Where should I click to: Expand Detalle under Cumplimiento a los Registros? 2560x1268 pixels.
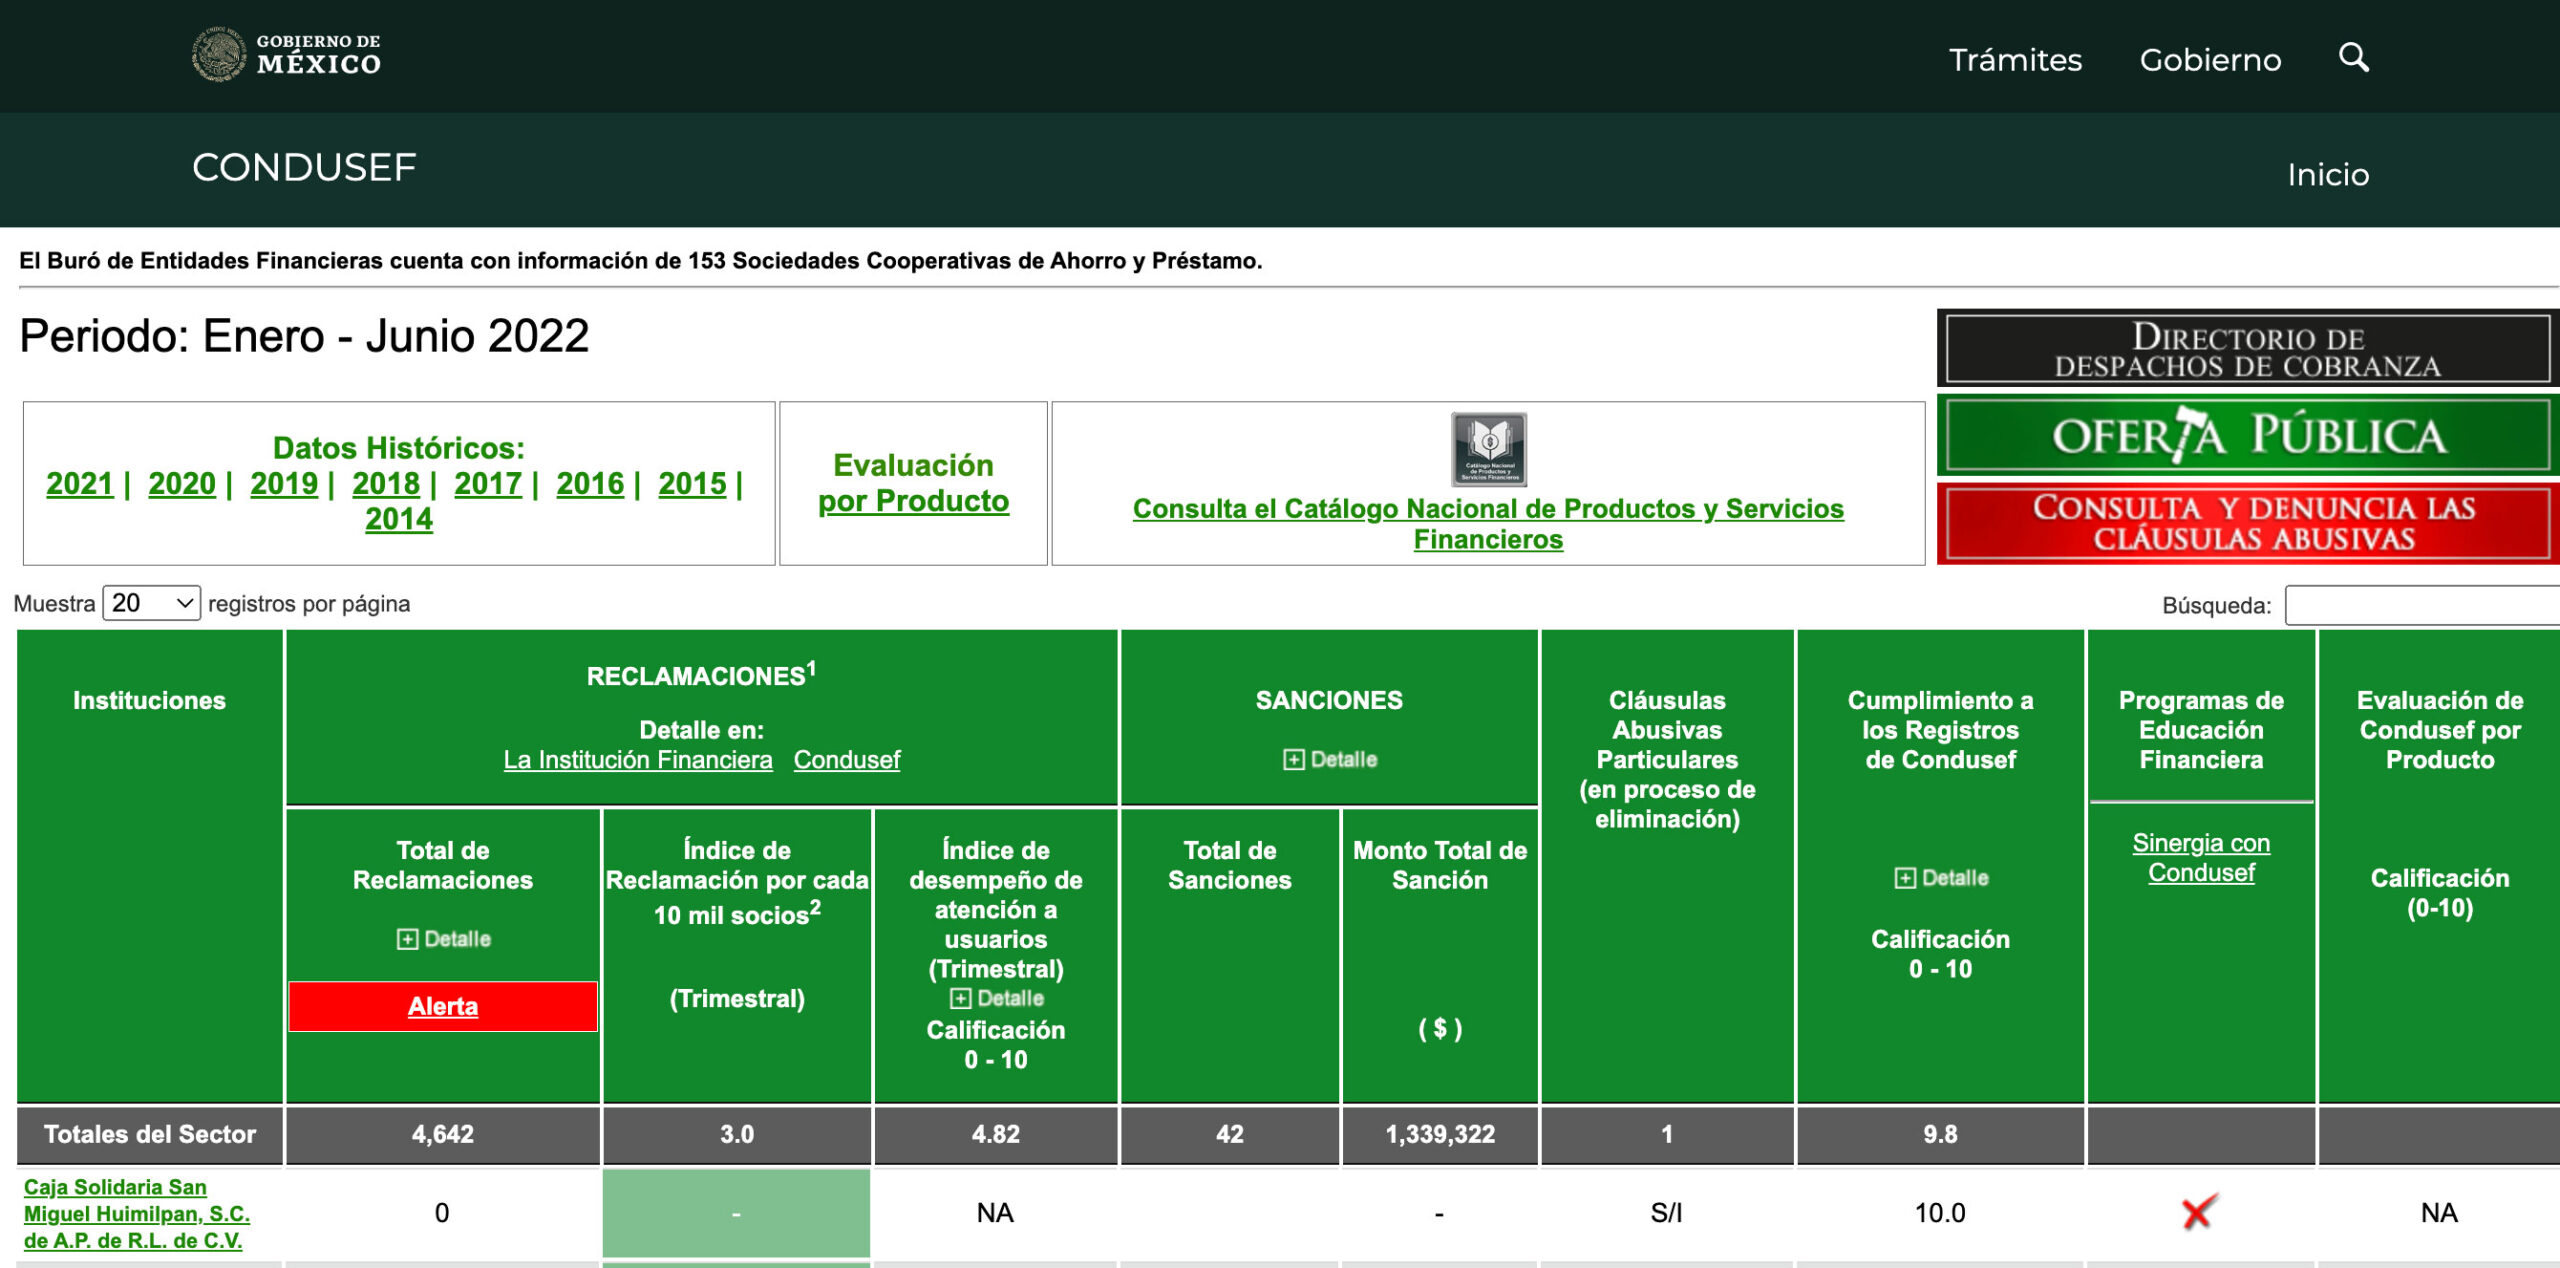(1940, 878)
